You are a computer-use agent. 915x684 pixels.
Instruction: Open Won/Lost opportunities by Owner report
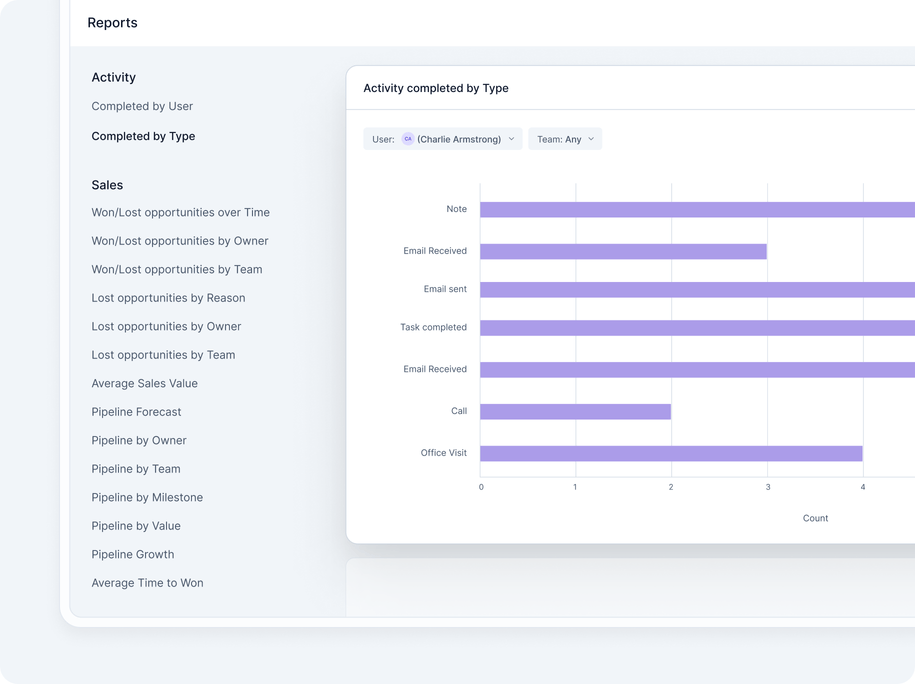click(180, 240)
